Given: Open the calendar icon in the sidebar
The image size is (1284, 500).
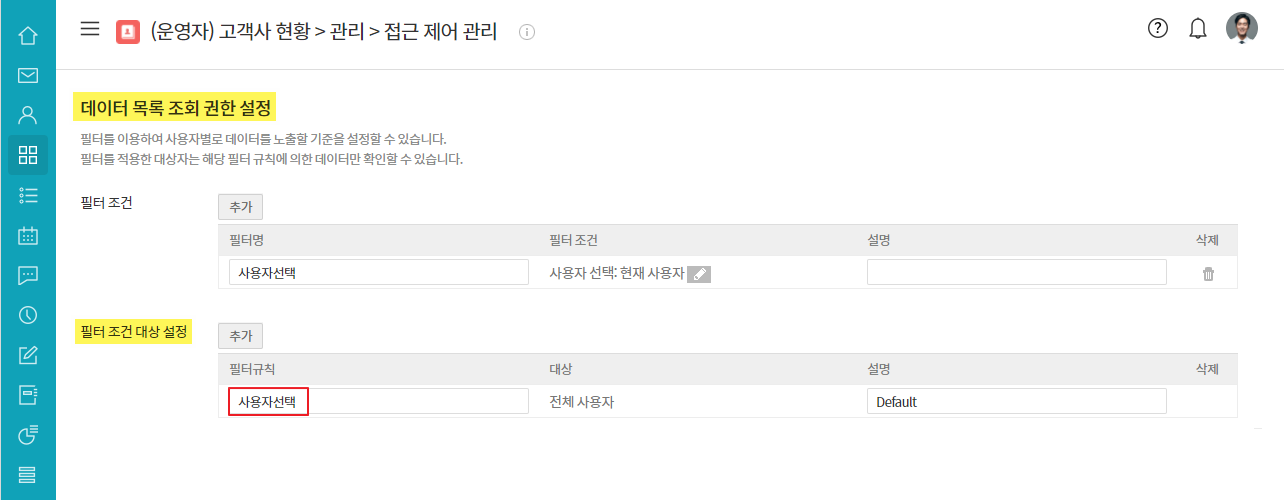Looking at the screenshot, I should point(28,236).
